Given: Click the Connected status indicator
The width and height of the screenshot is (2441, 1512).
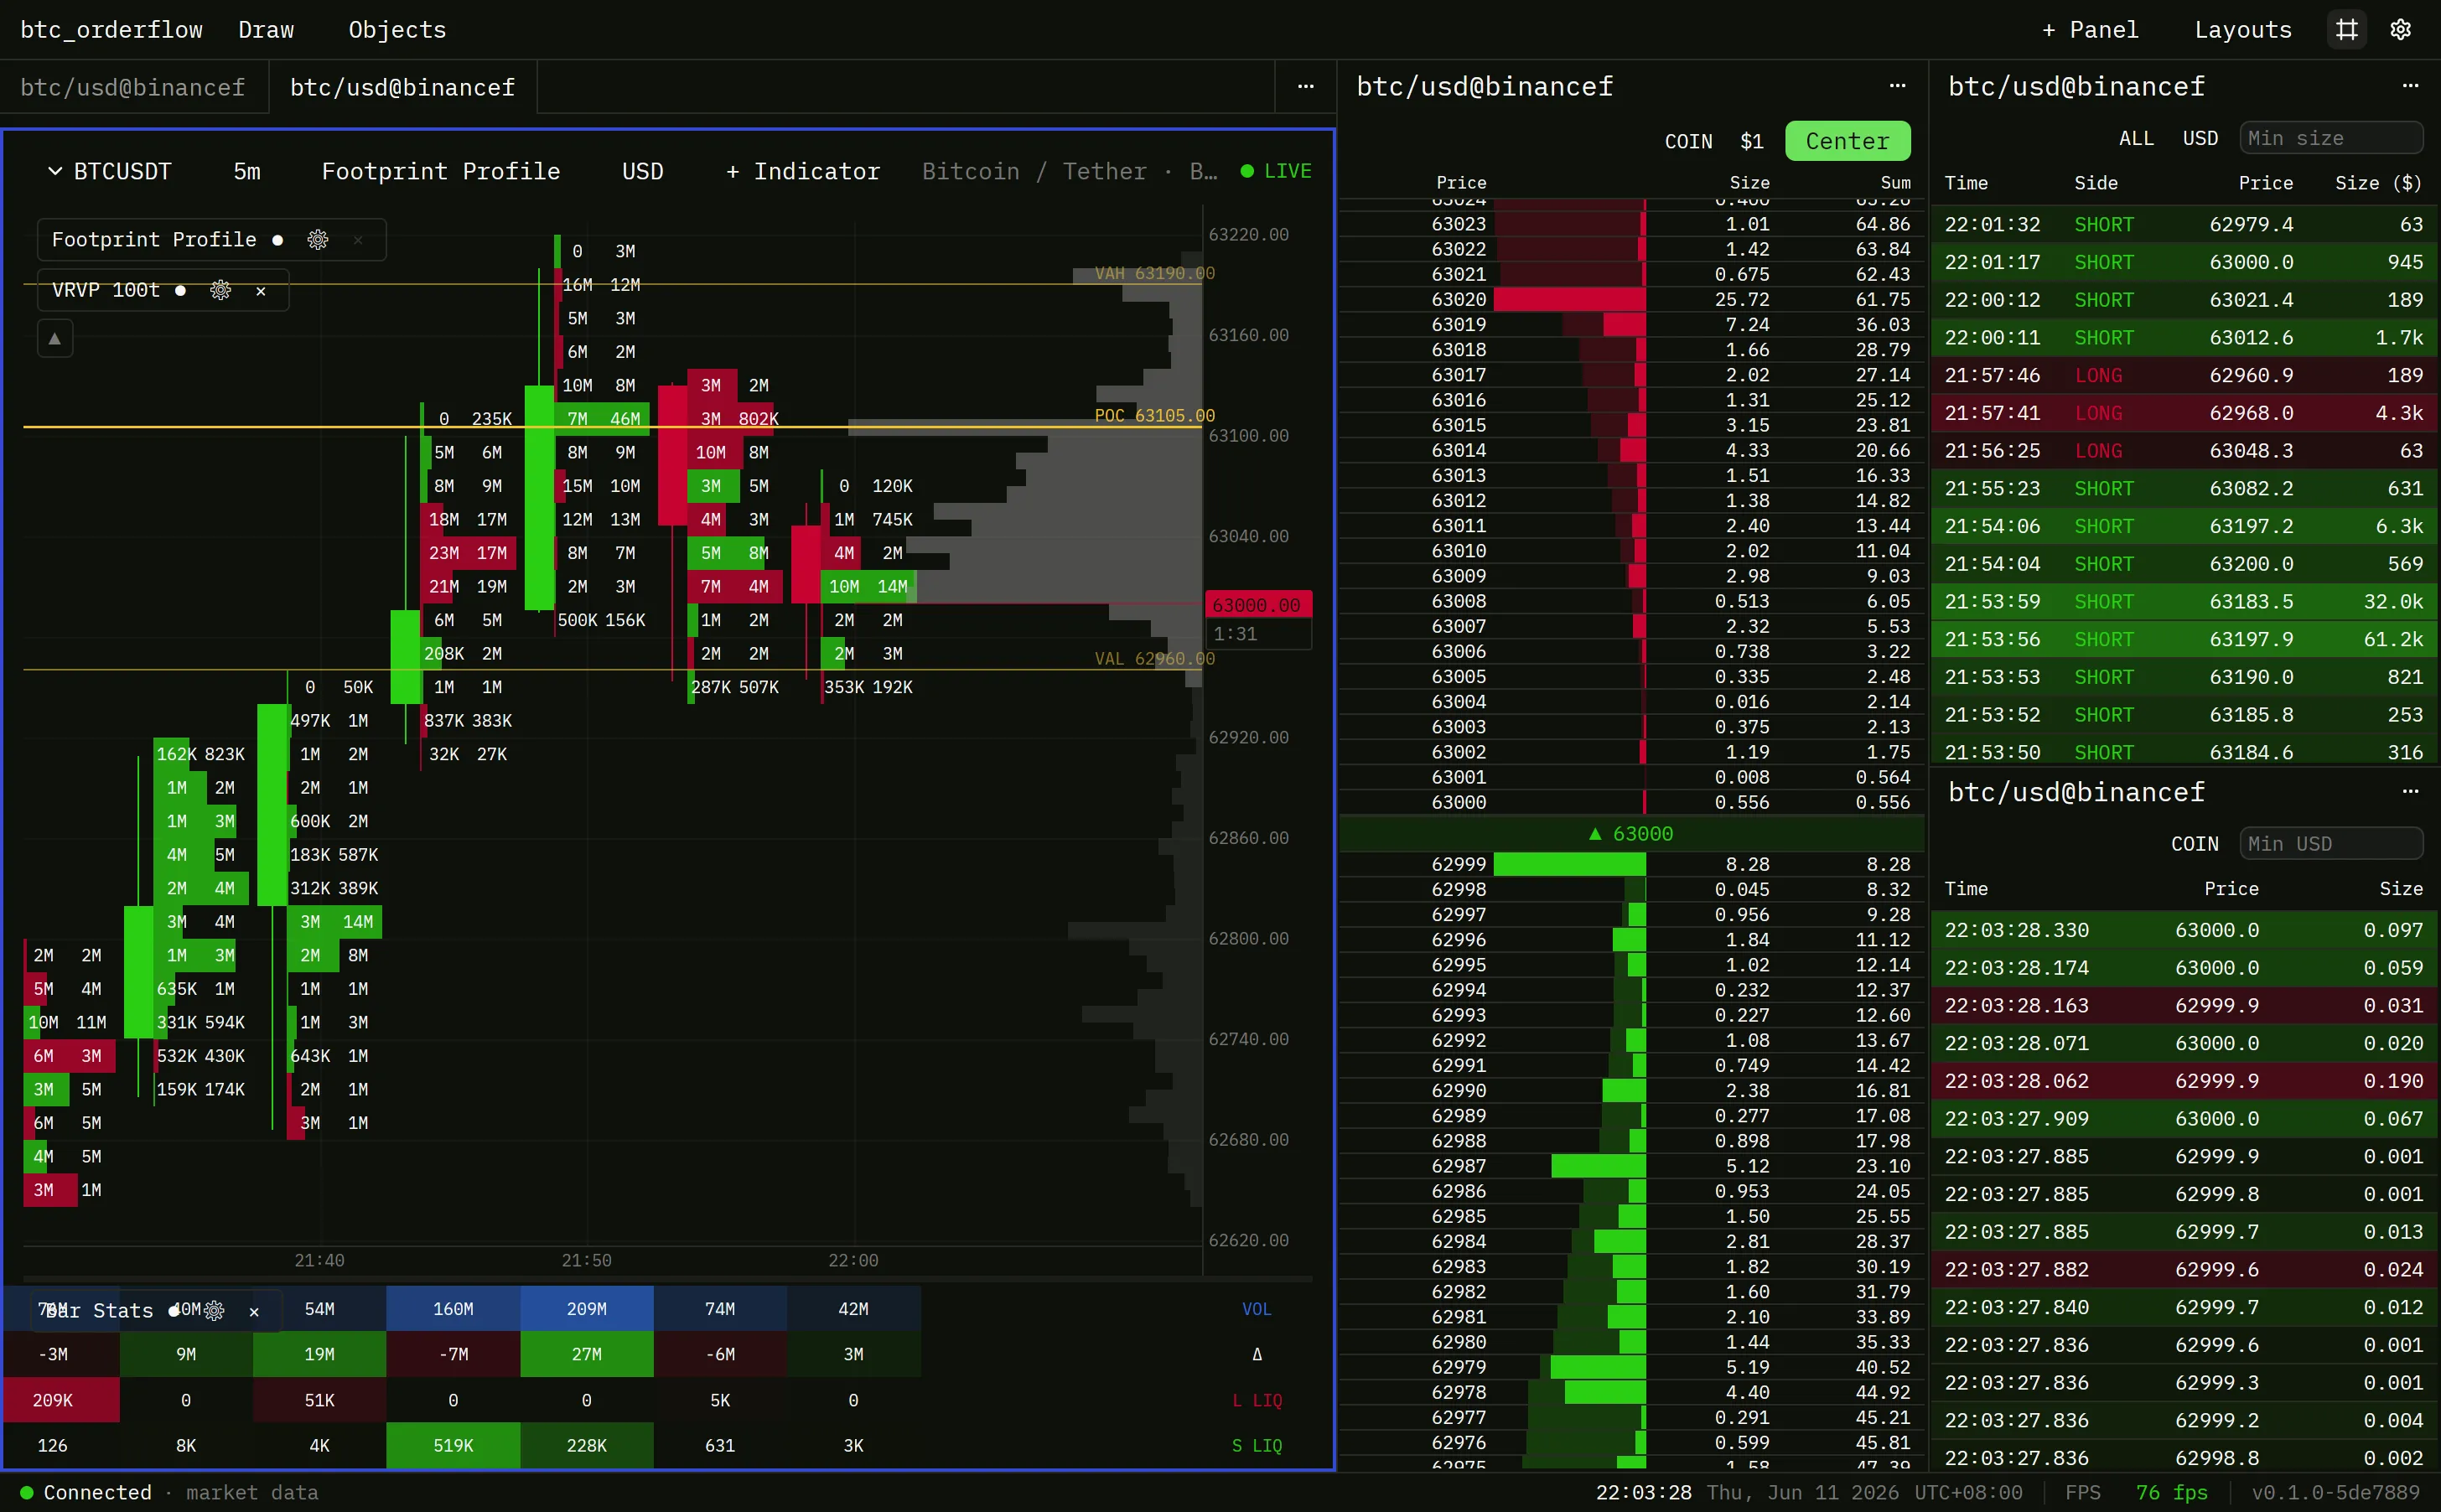Looking at the screenshot, I should [x=86, y=1492].
